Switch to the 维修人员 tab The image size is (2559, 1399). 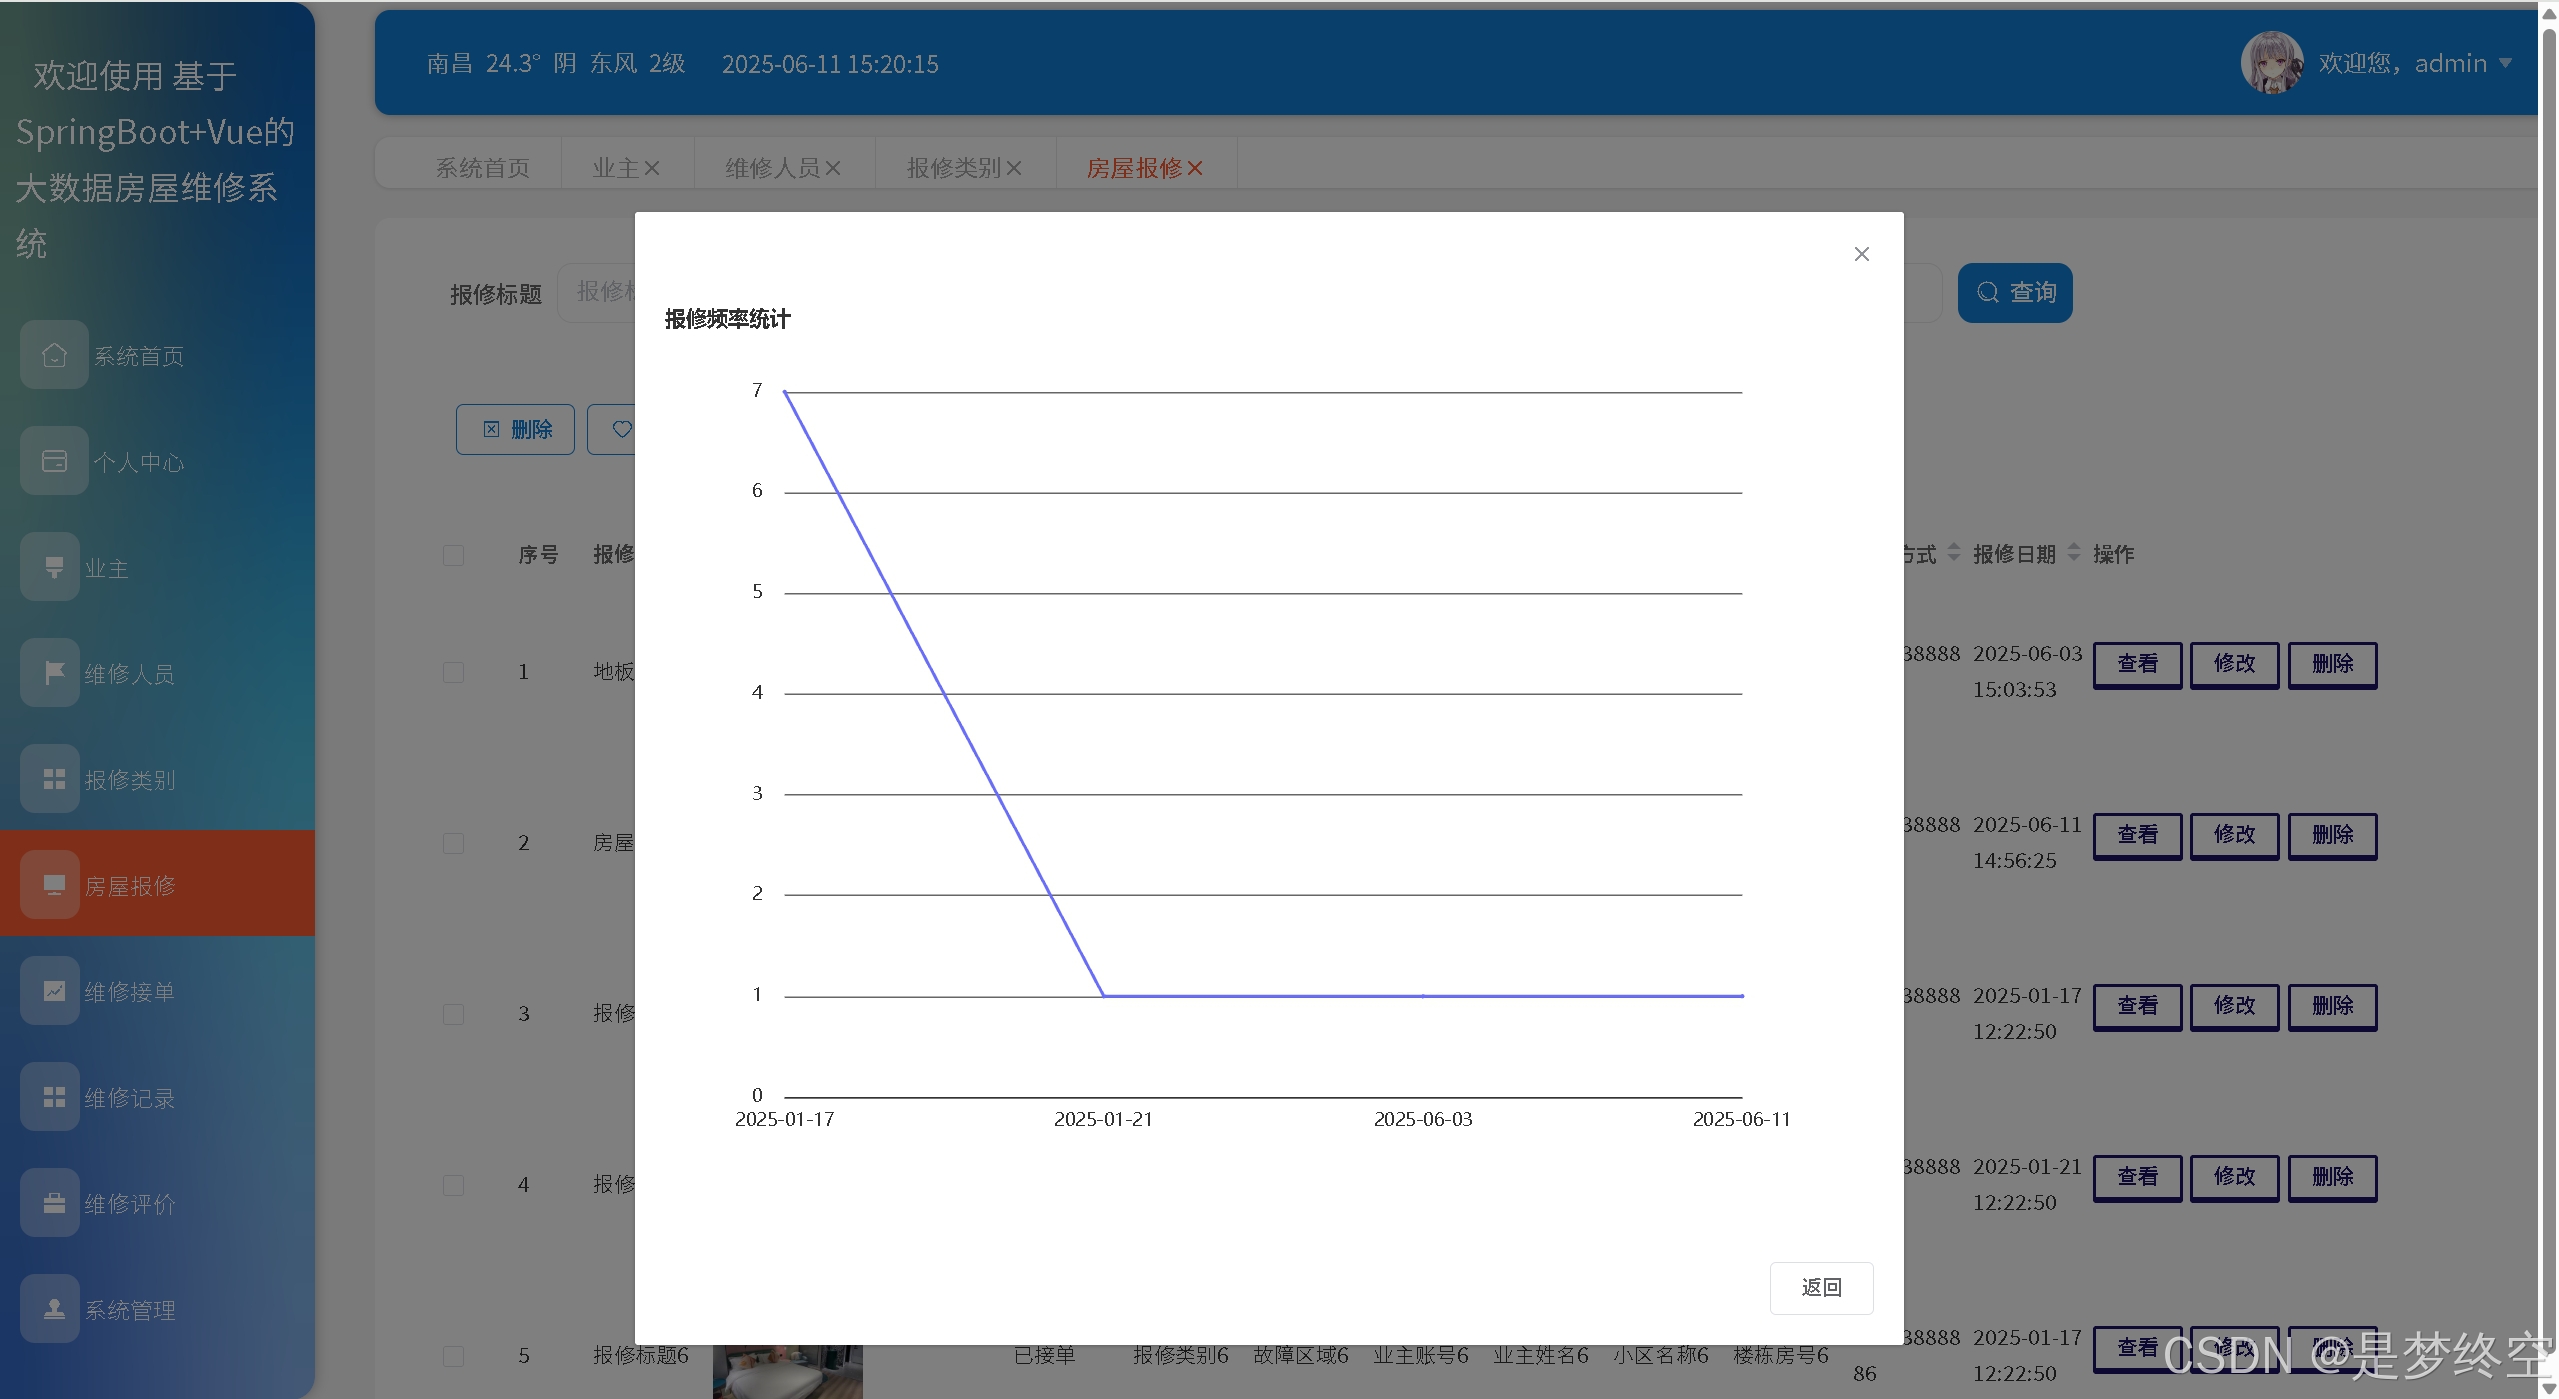point(772,168)
